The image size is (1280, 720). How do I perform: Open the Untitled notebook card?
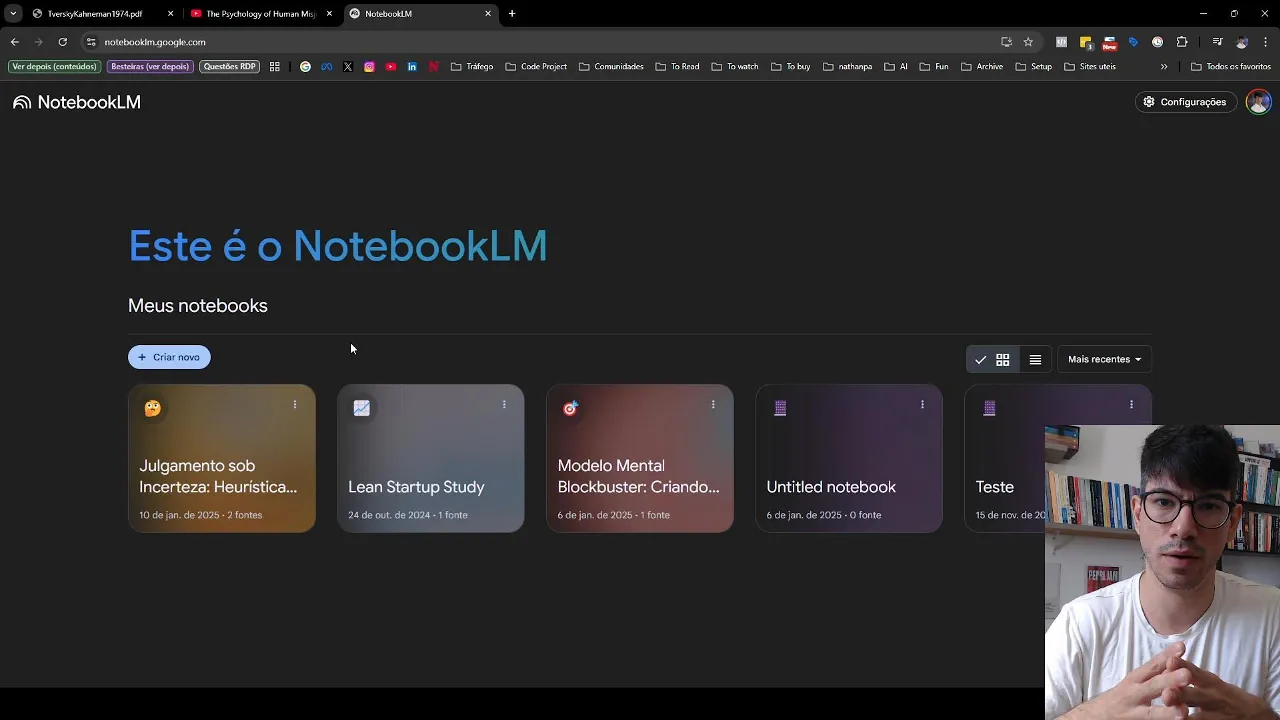[x=848, y=459]
